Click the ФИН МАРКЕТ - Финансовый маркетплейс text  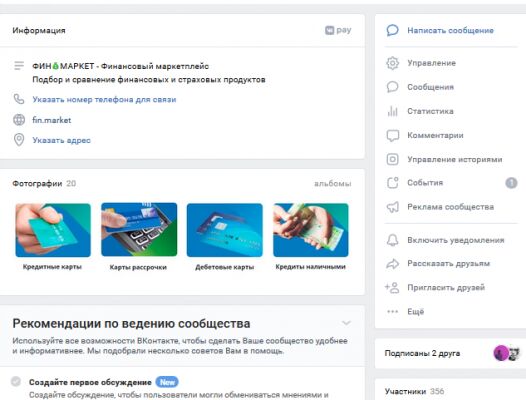coord(120,66)
